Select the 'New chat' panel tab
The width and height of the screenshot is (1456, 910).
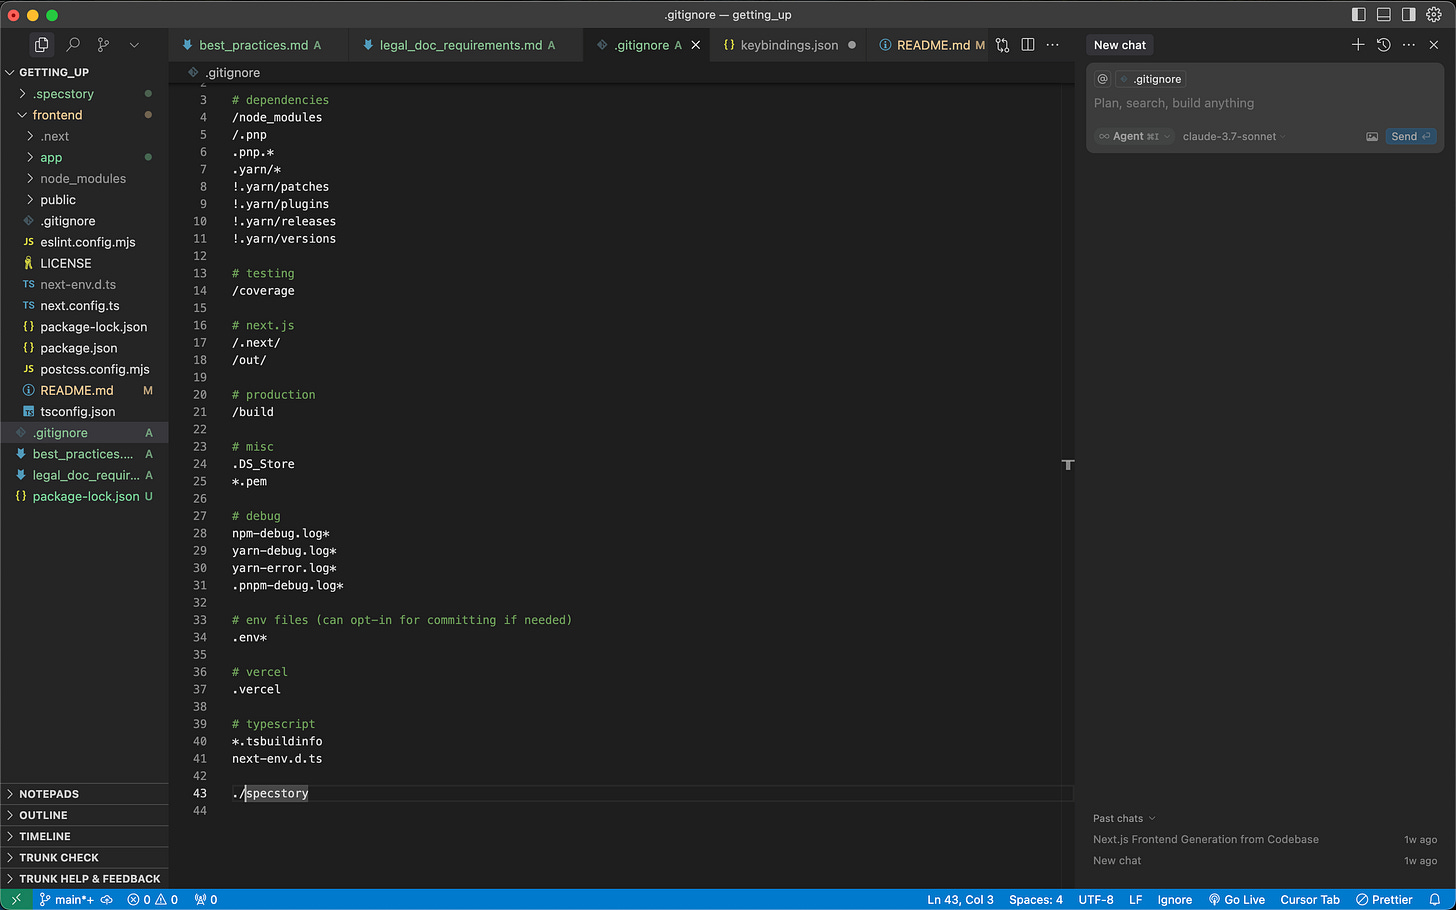(1120, 45)
